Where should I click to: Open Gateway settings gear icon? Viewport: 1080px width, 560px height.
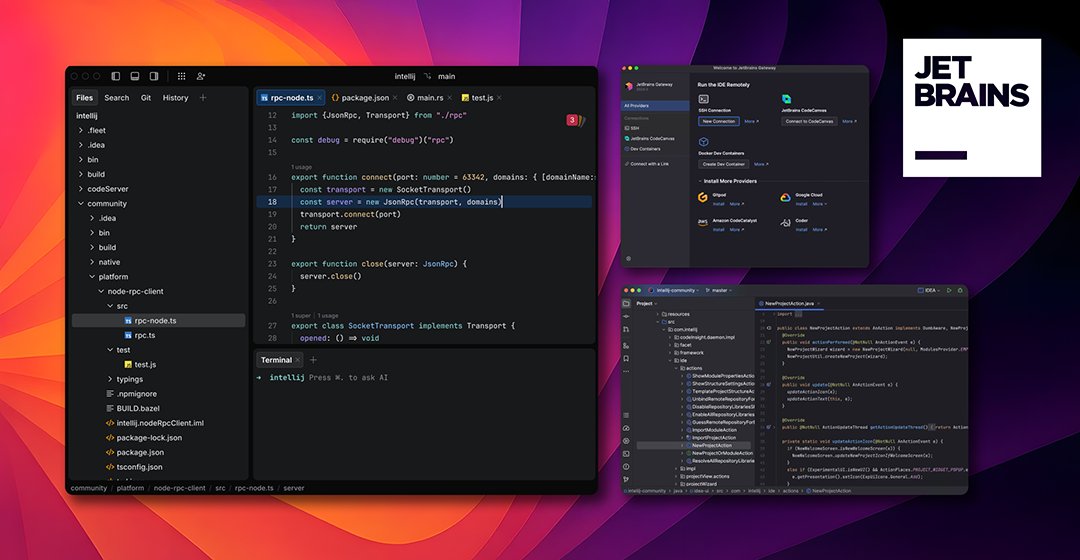pyautogui.click(x=628, y=258)
